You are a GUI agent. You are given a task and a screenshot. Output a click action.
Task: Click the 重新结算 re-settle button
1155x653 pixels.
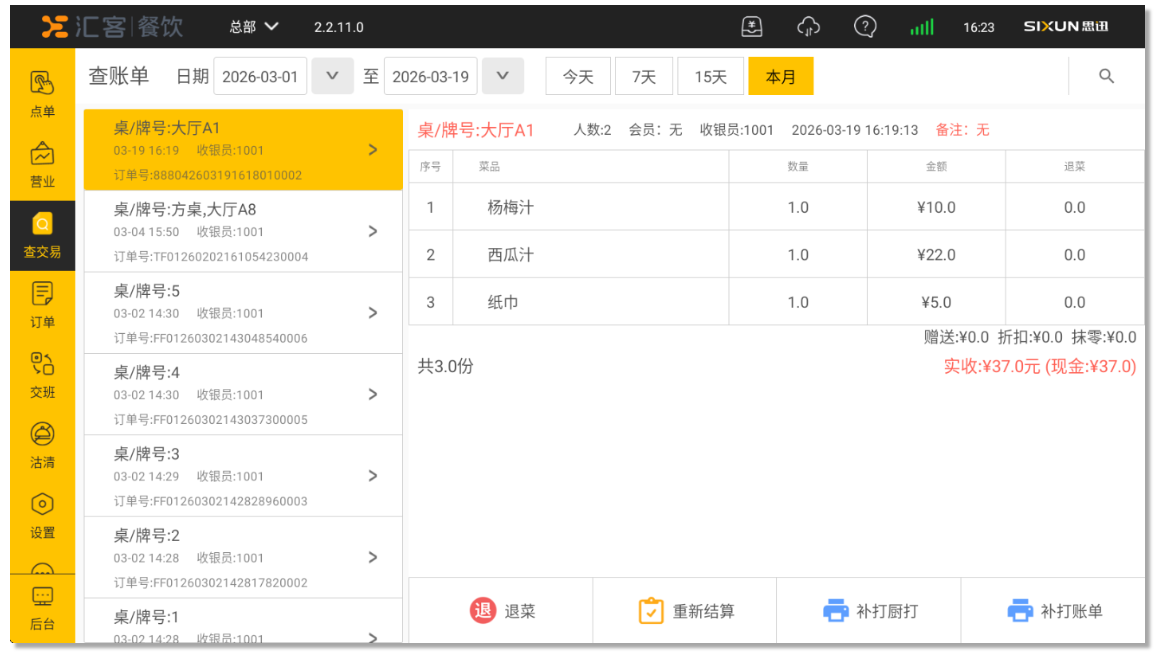click(x=685, y=610)
